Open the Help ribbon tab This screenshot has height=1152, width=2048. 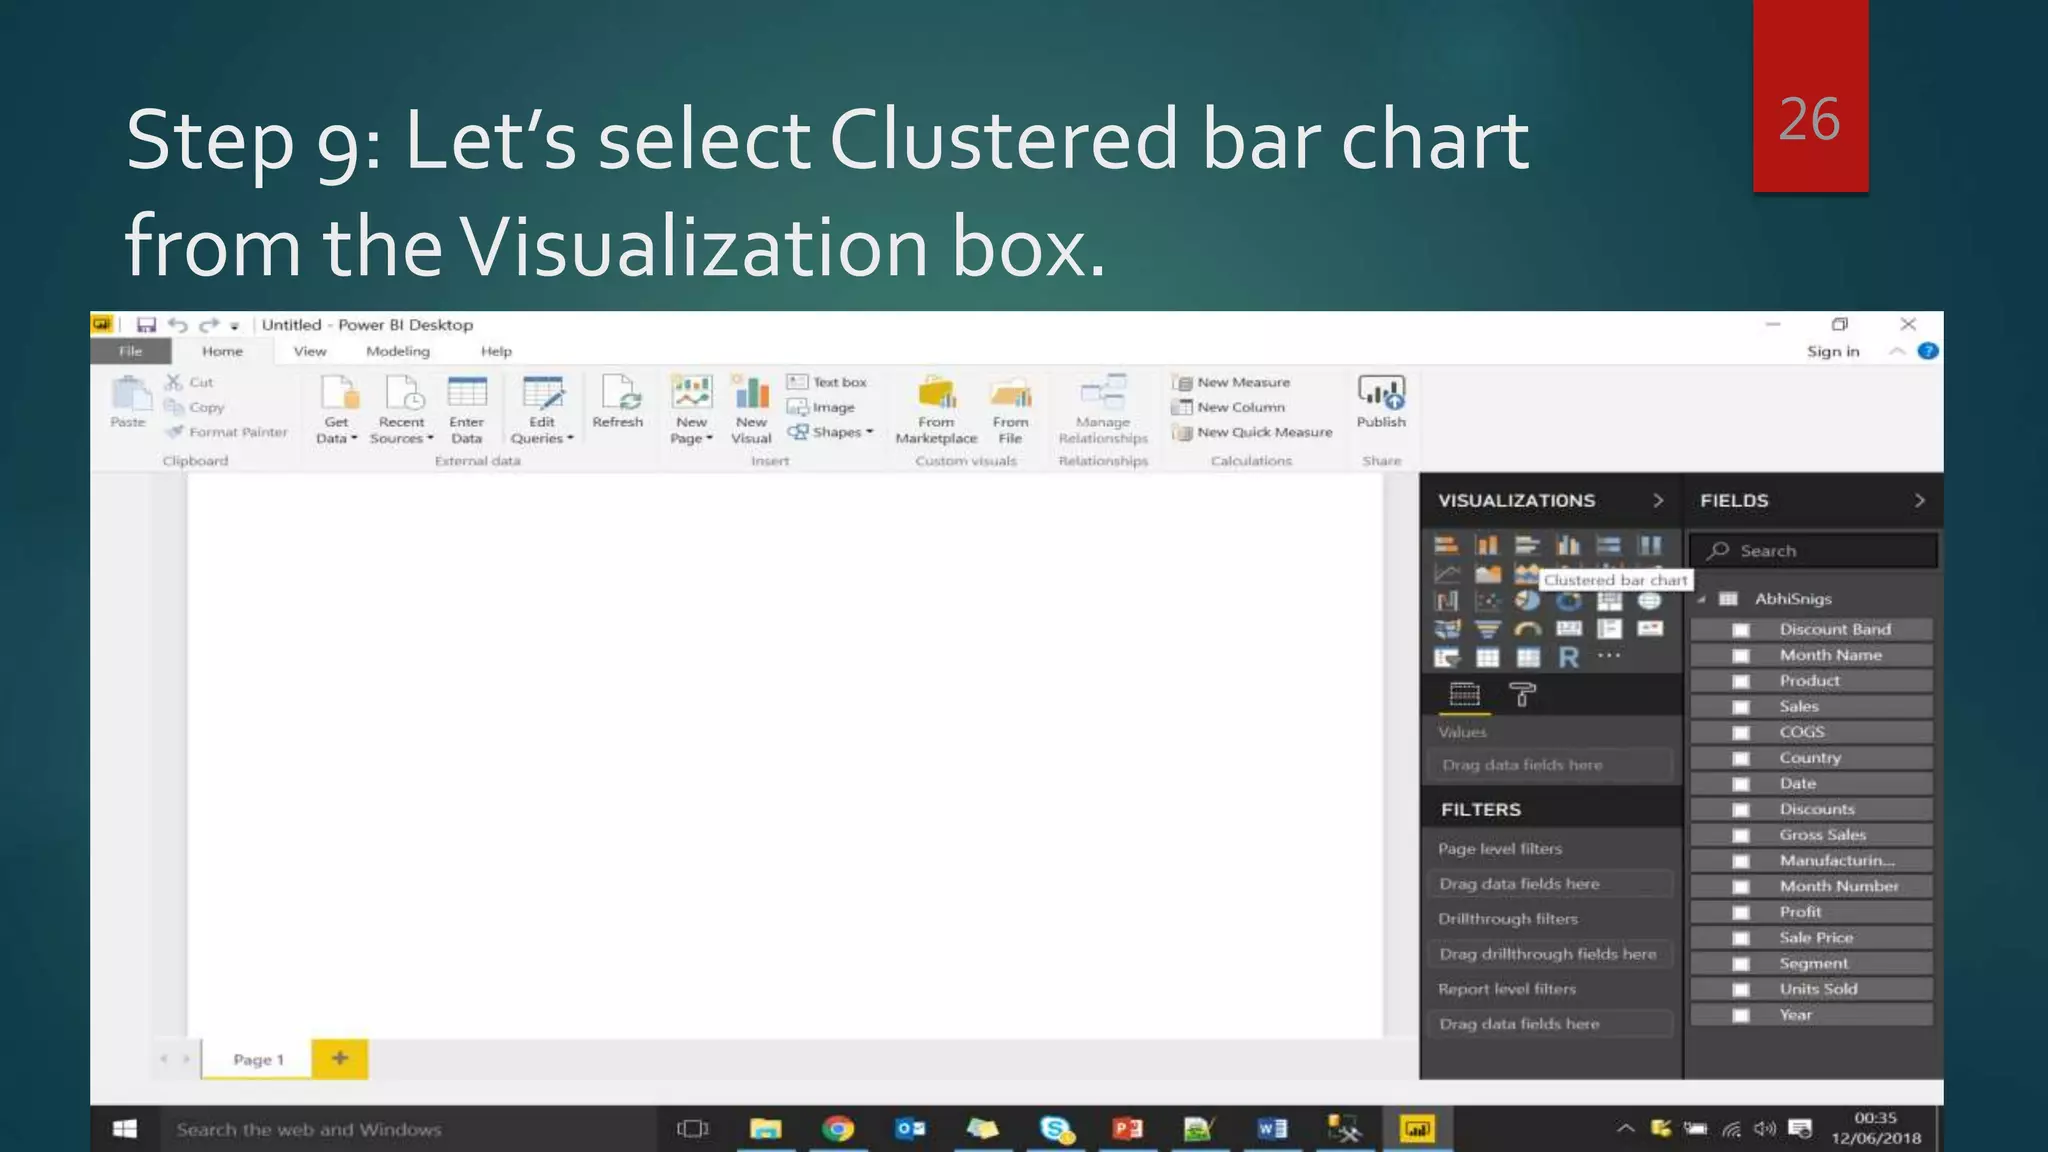496,351
